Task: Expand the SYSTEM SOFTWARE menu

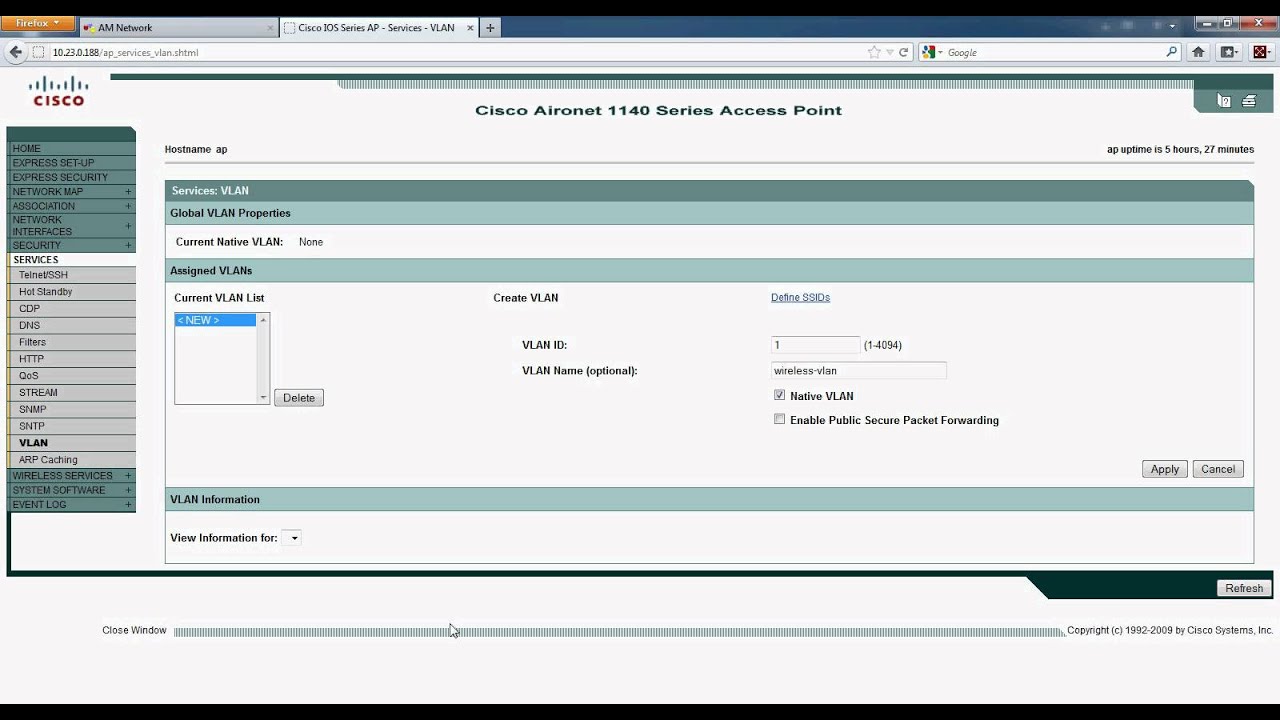Action: tap(128, 490)
